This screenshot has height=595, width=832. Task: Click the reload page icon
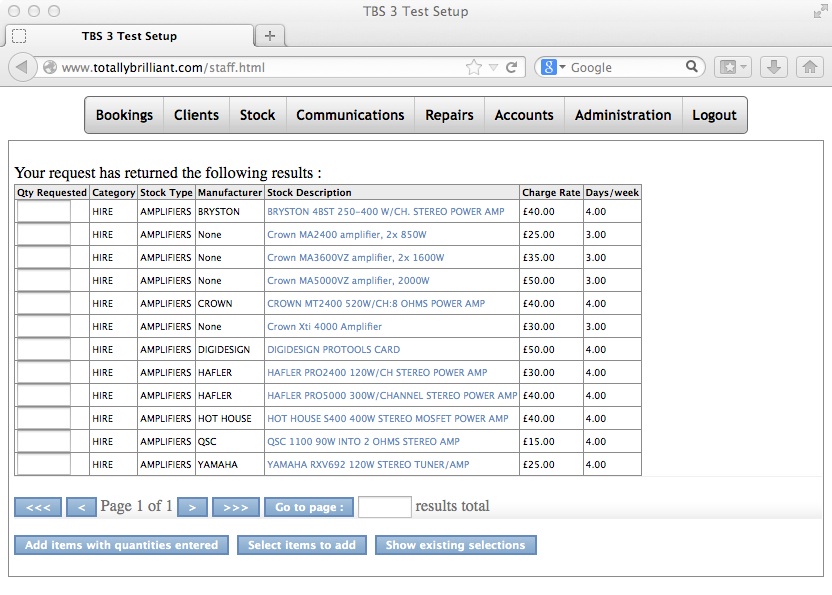[511, 67]
